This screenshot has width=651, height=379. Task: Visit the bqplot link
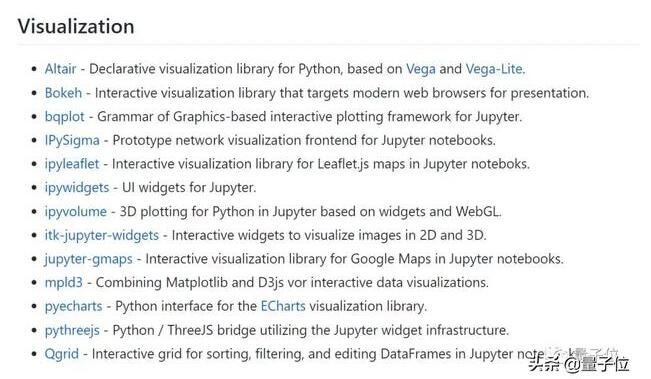point(64,117)
